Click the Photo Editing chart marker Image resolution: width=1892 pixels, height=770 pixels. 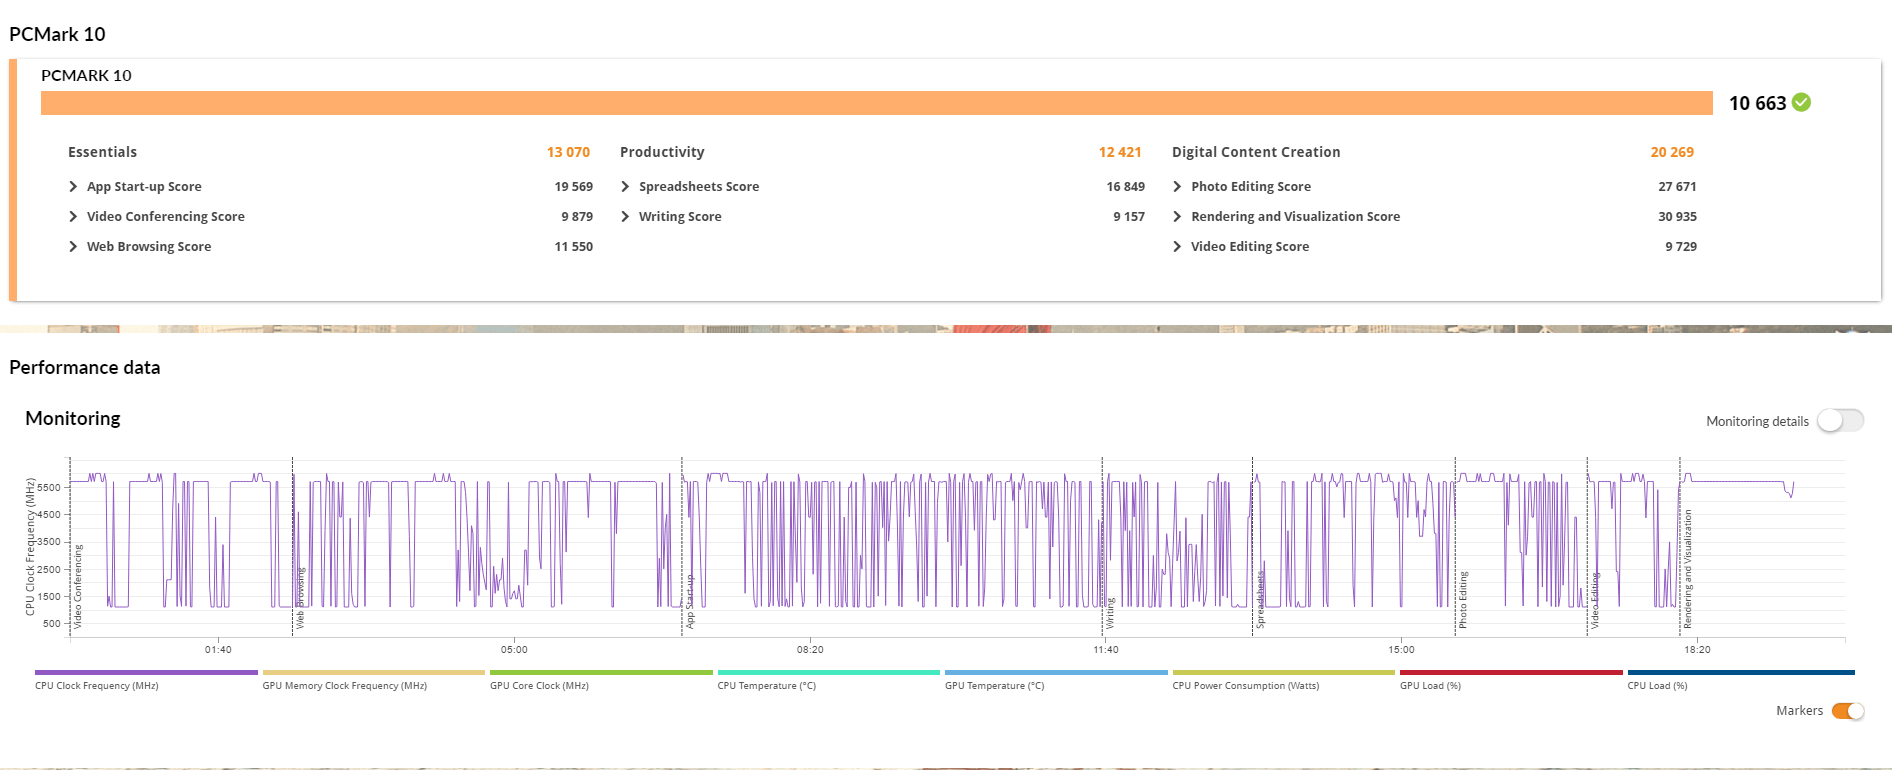pos(1463,600)
